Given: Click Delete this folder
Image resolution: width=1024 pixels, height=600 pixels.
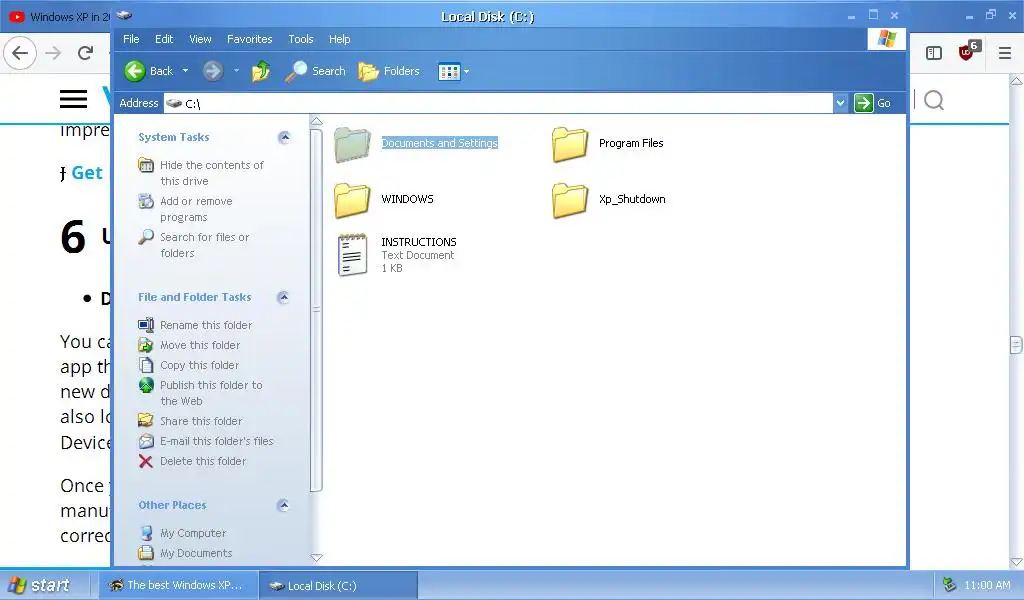Looking at the screenshot, I should [x=192, y=462].
